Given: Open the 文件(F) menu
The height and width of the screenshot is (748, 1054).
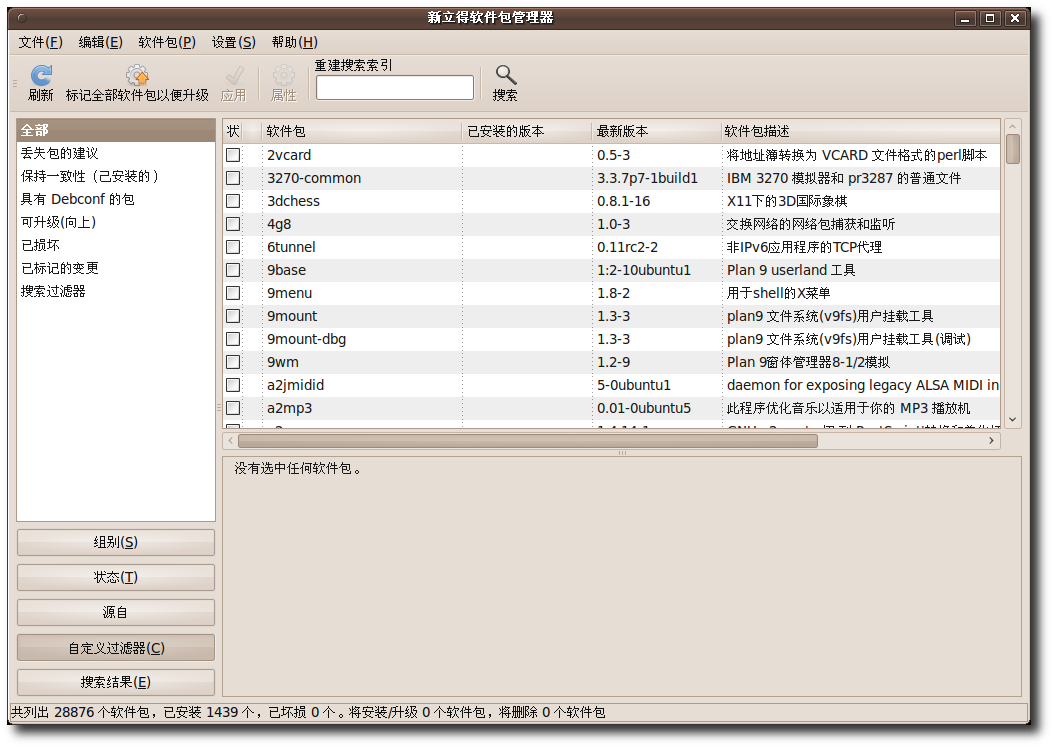Looking at the screenshot, I should pos(40,42).
